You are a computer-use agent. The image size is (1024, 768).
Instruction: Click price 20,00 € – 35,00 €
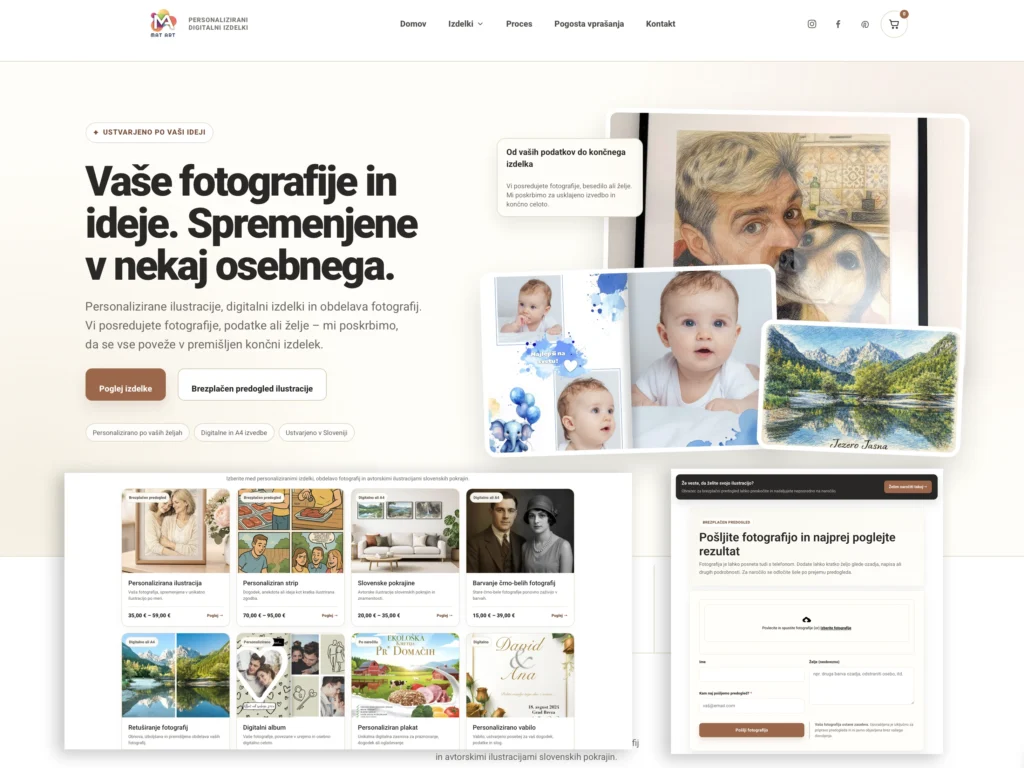click(x=379, y=615)
